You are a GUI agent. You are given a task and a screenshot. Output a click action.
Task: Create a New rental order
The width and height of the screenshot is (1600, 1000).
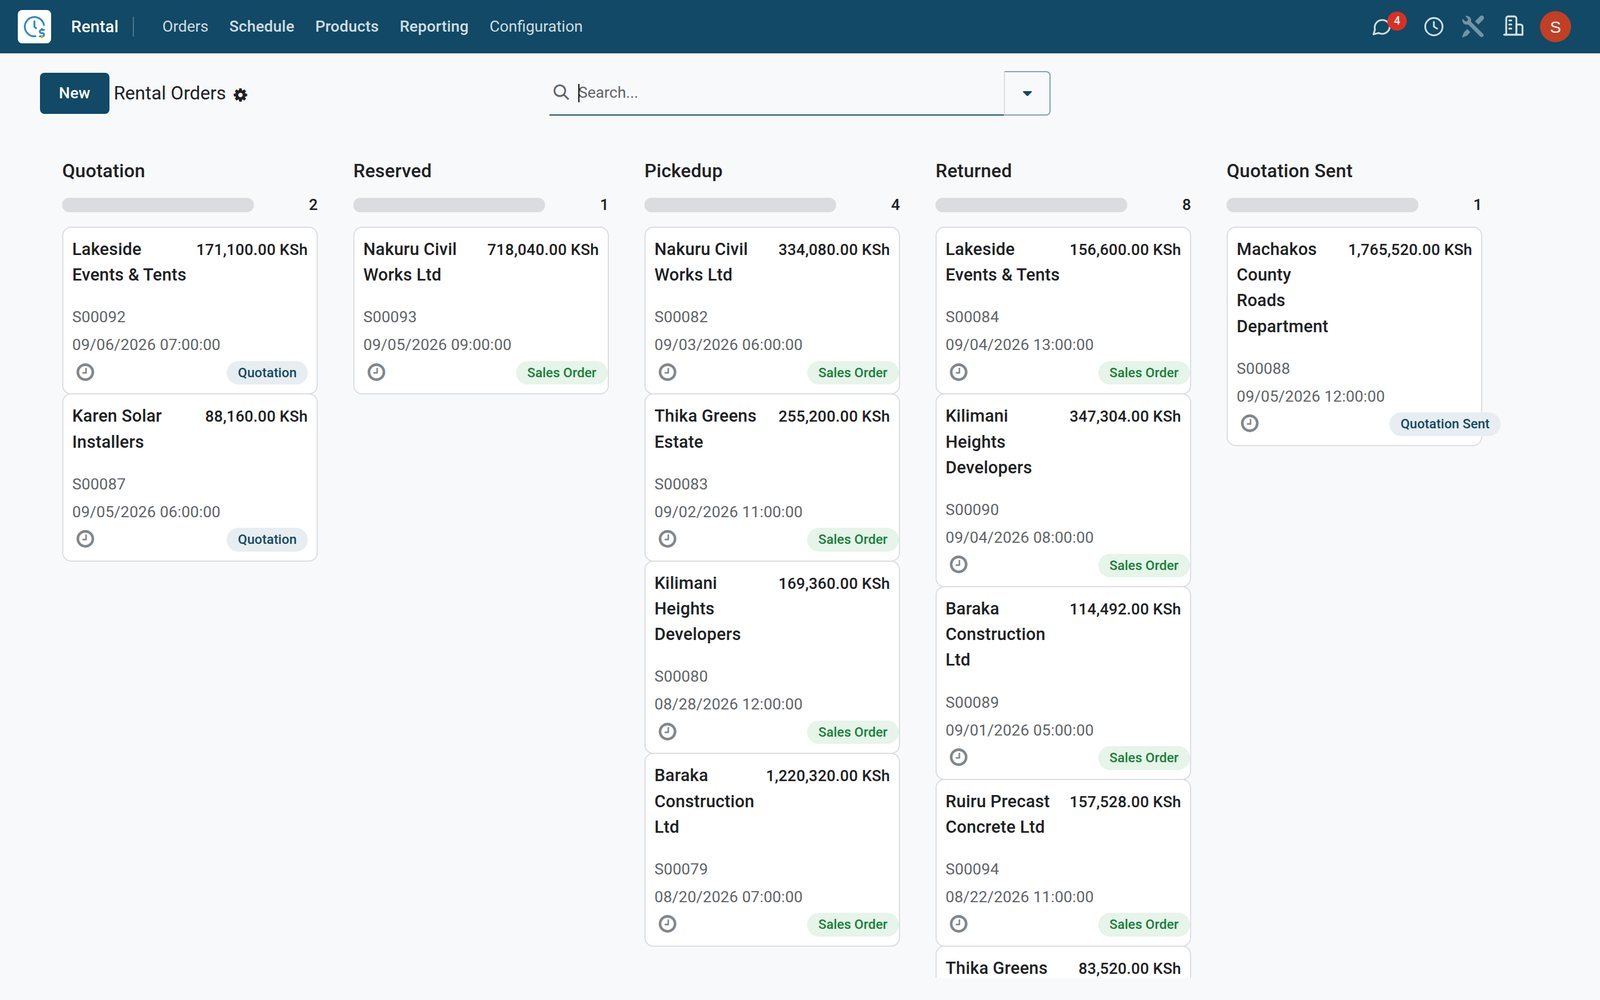[74, 93]
